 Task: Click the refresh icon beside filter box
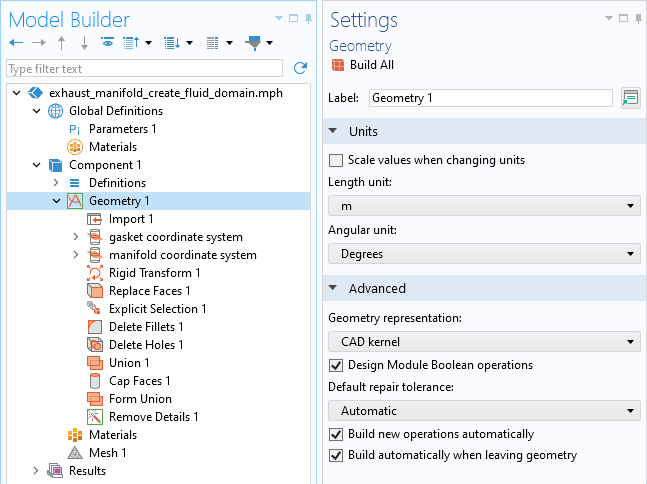click(x=300, y=68)
